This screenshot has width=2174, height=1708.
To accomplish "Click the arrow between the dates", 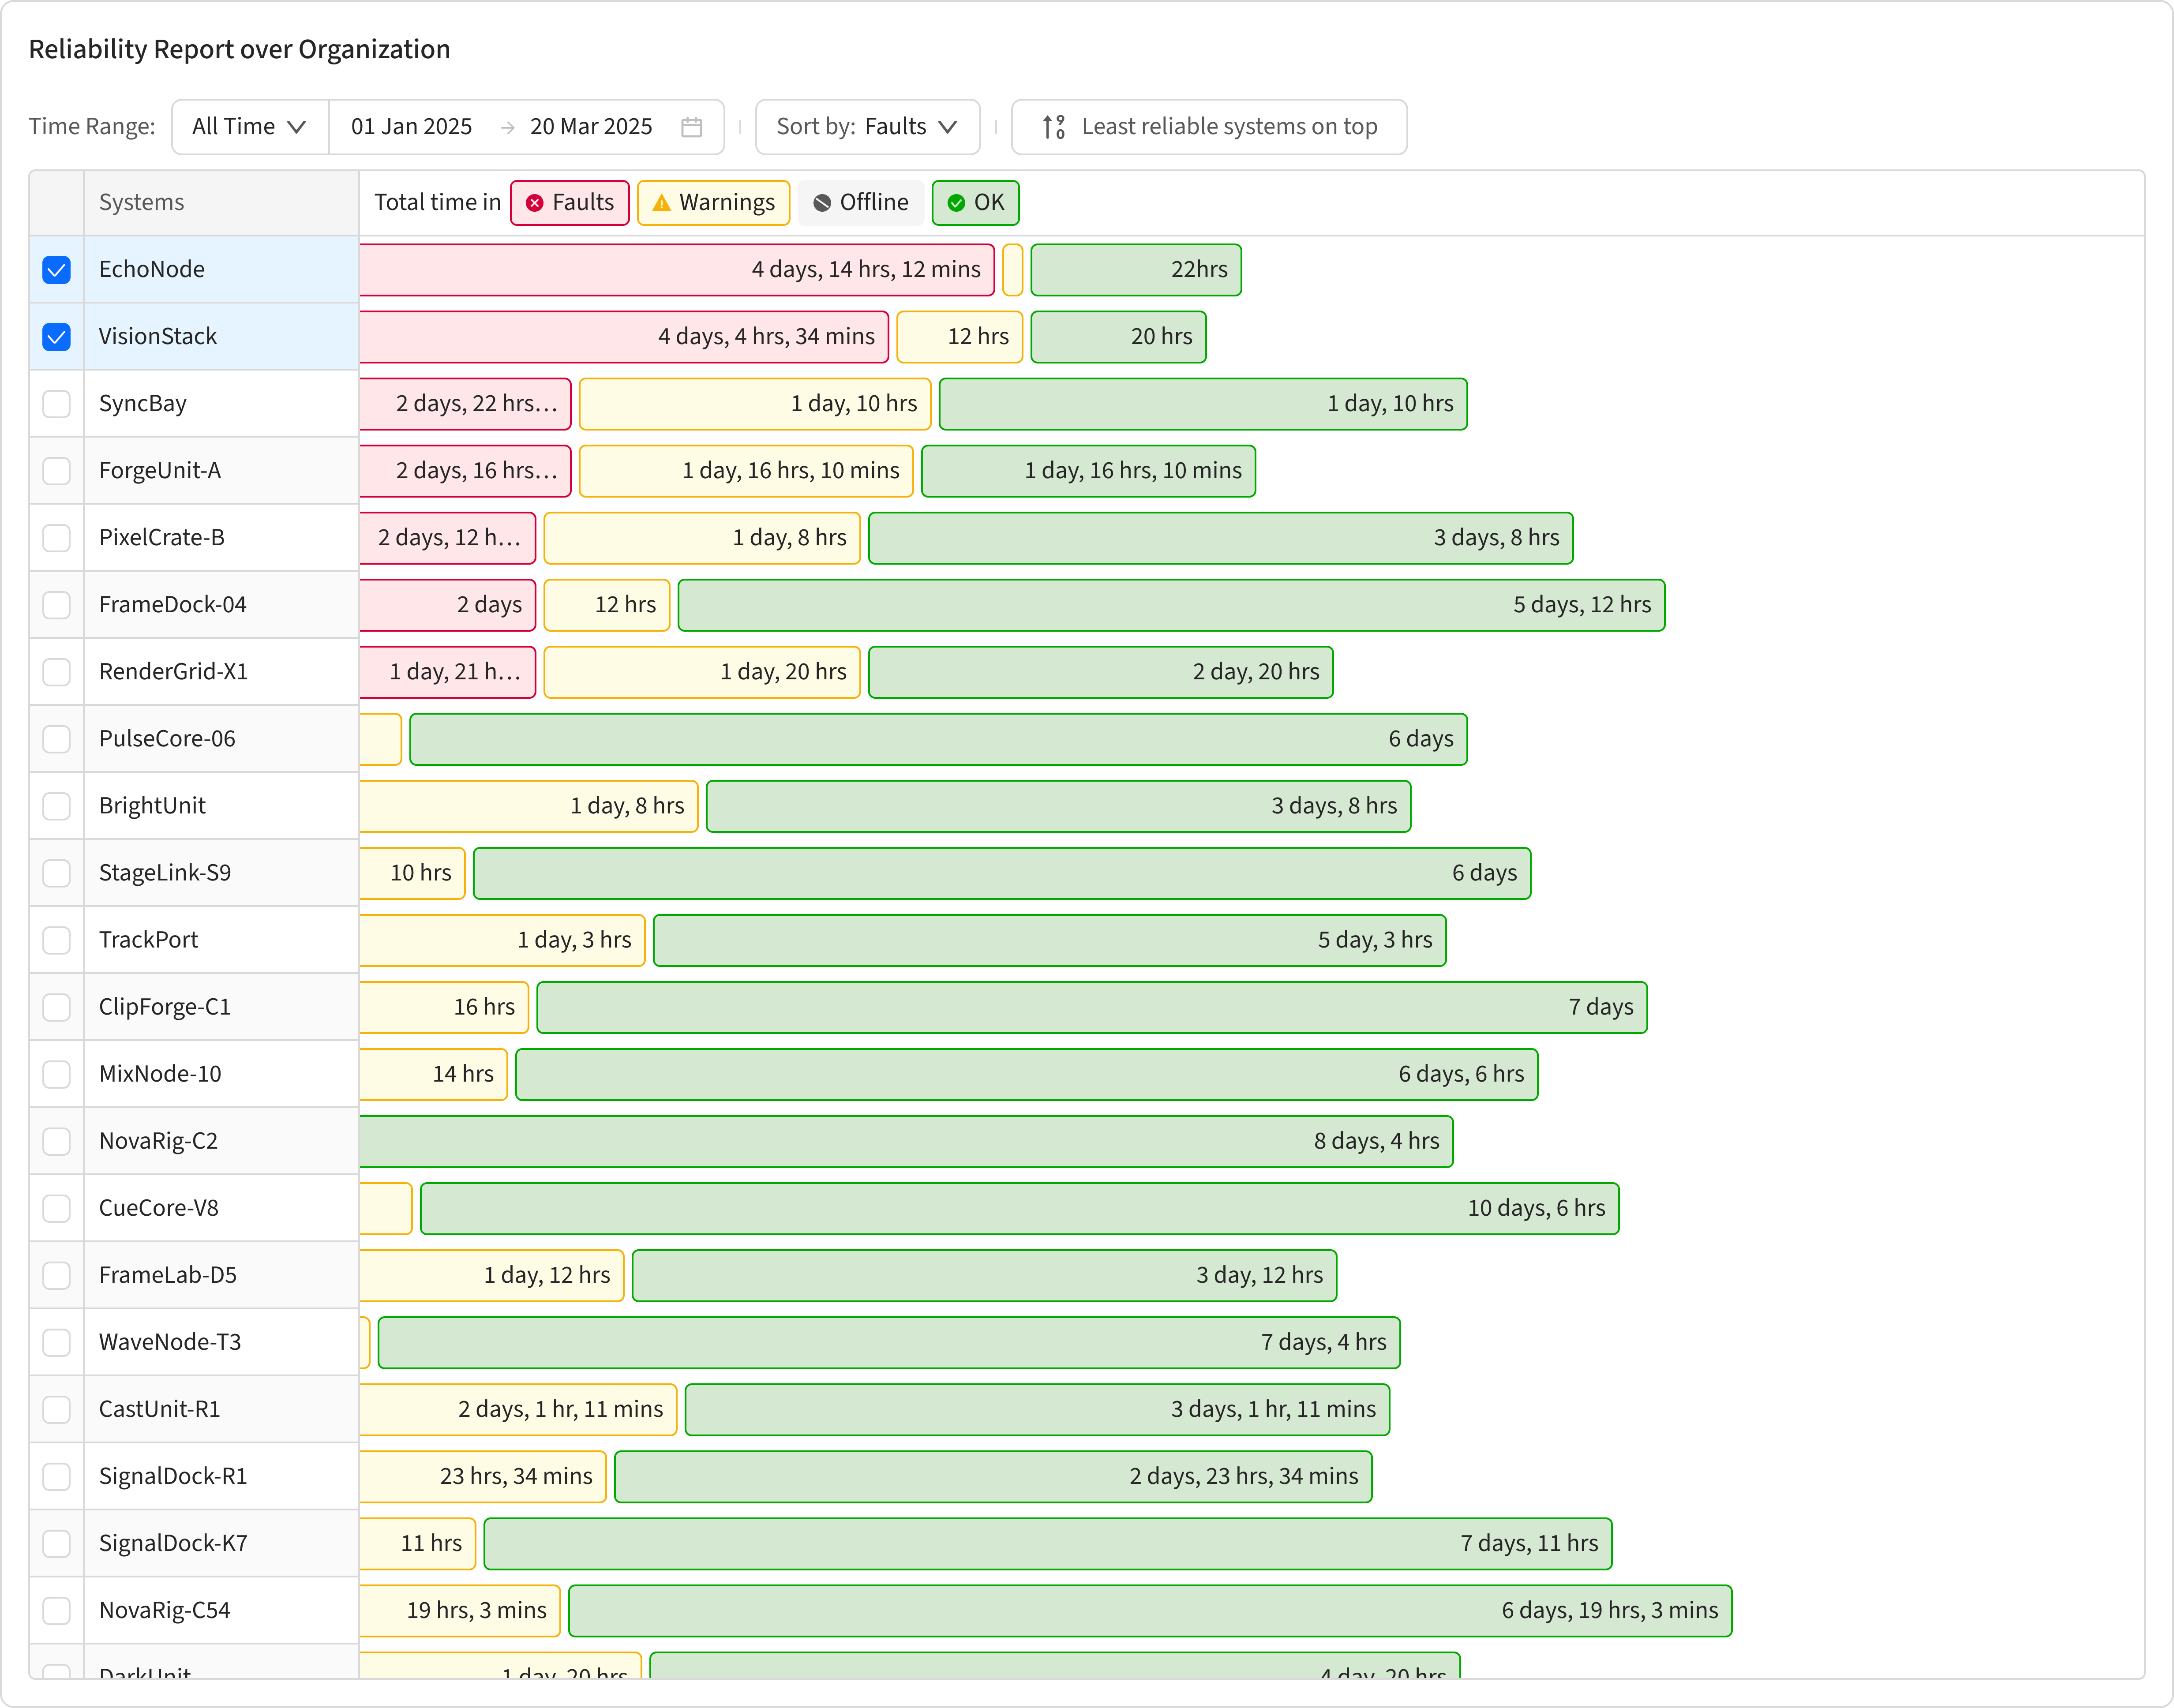I will [507, 127].
